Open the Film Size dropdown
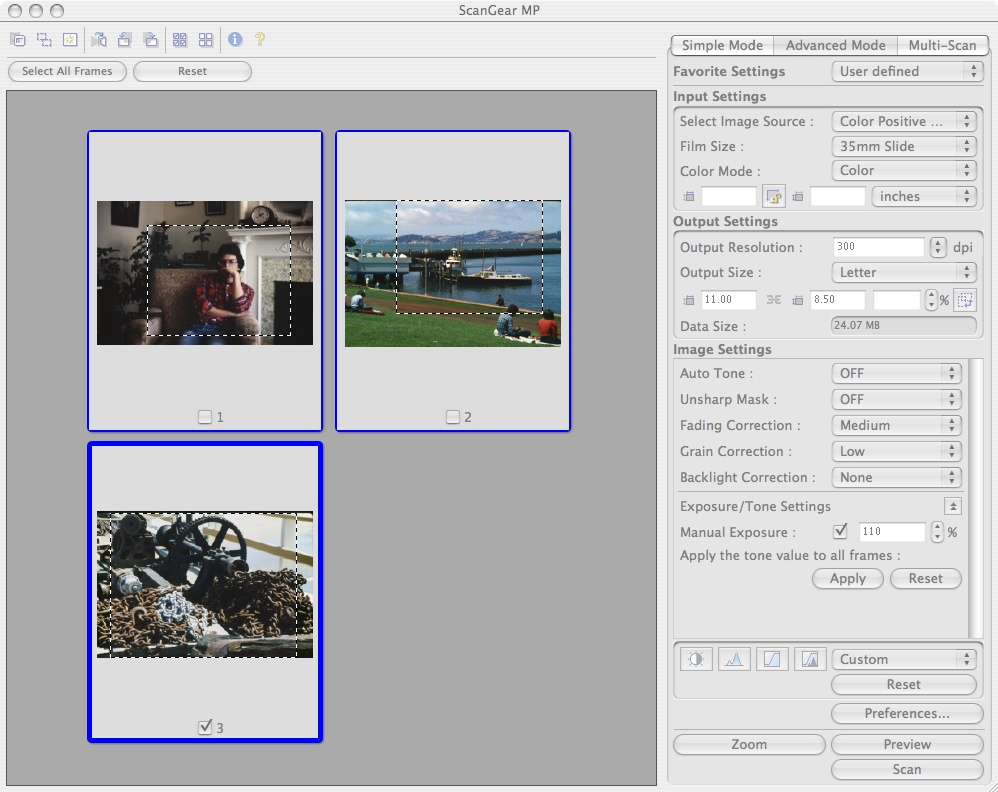 coord(903,146)
